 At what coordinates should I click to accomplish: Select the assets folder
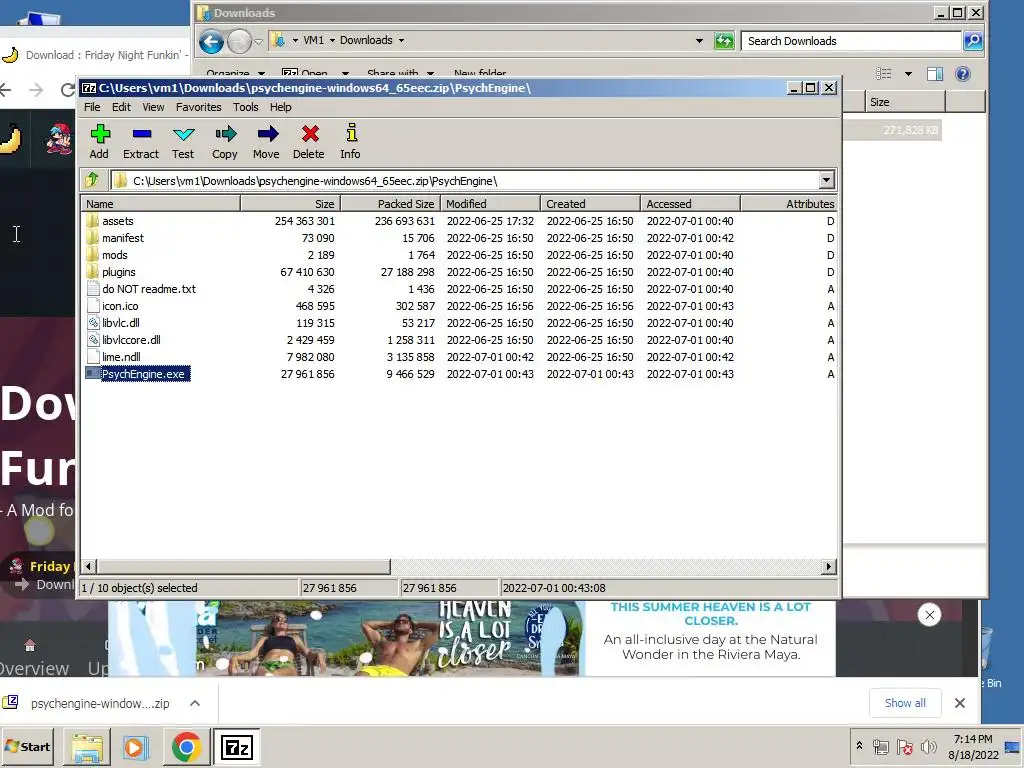coord(118,221)
